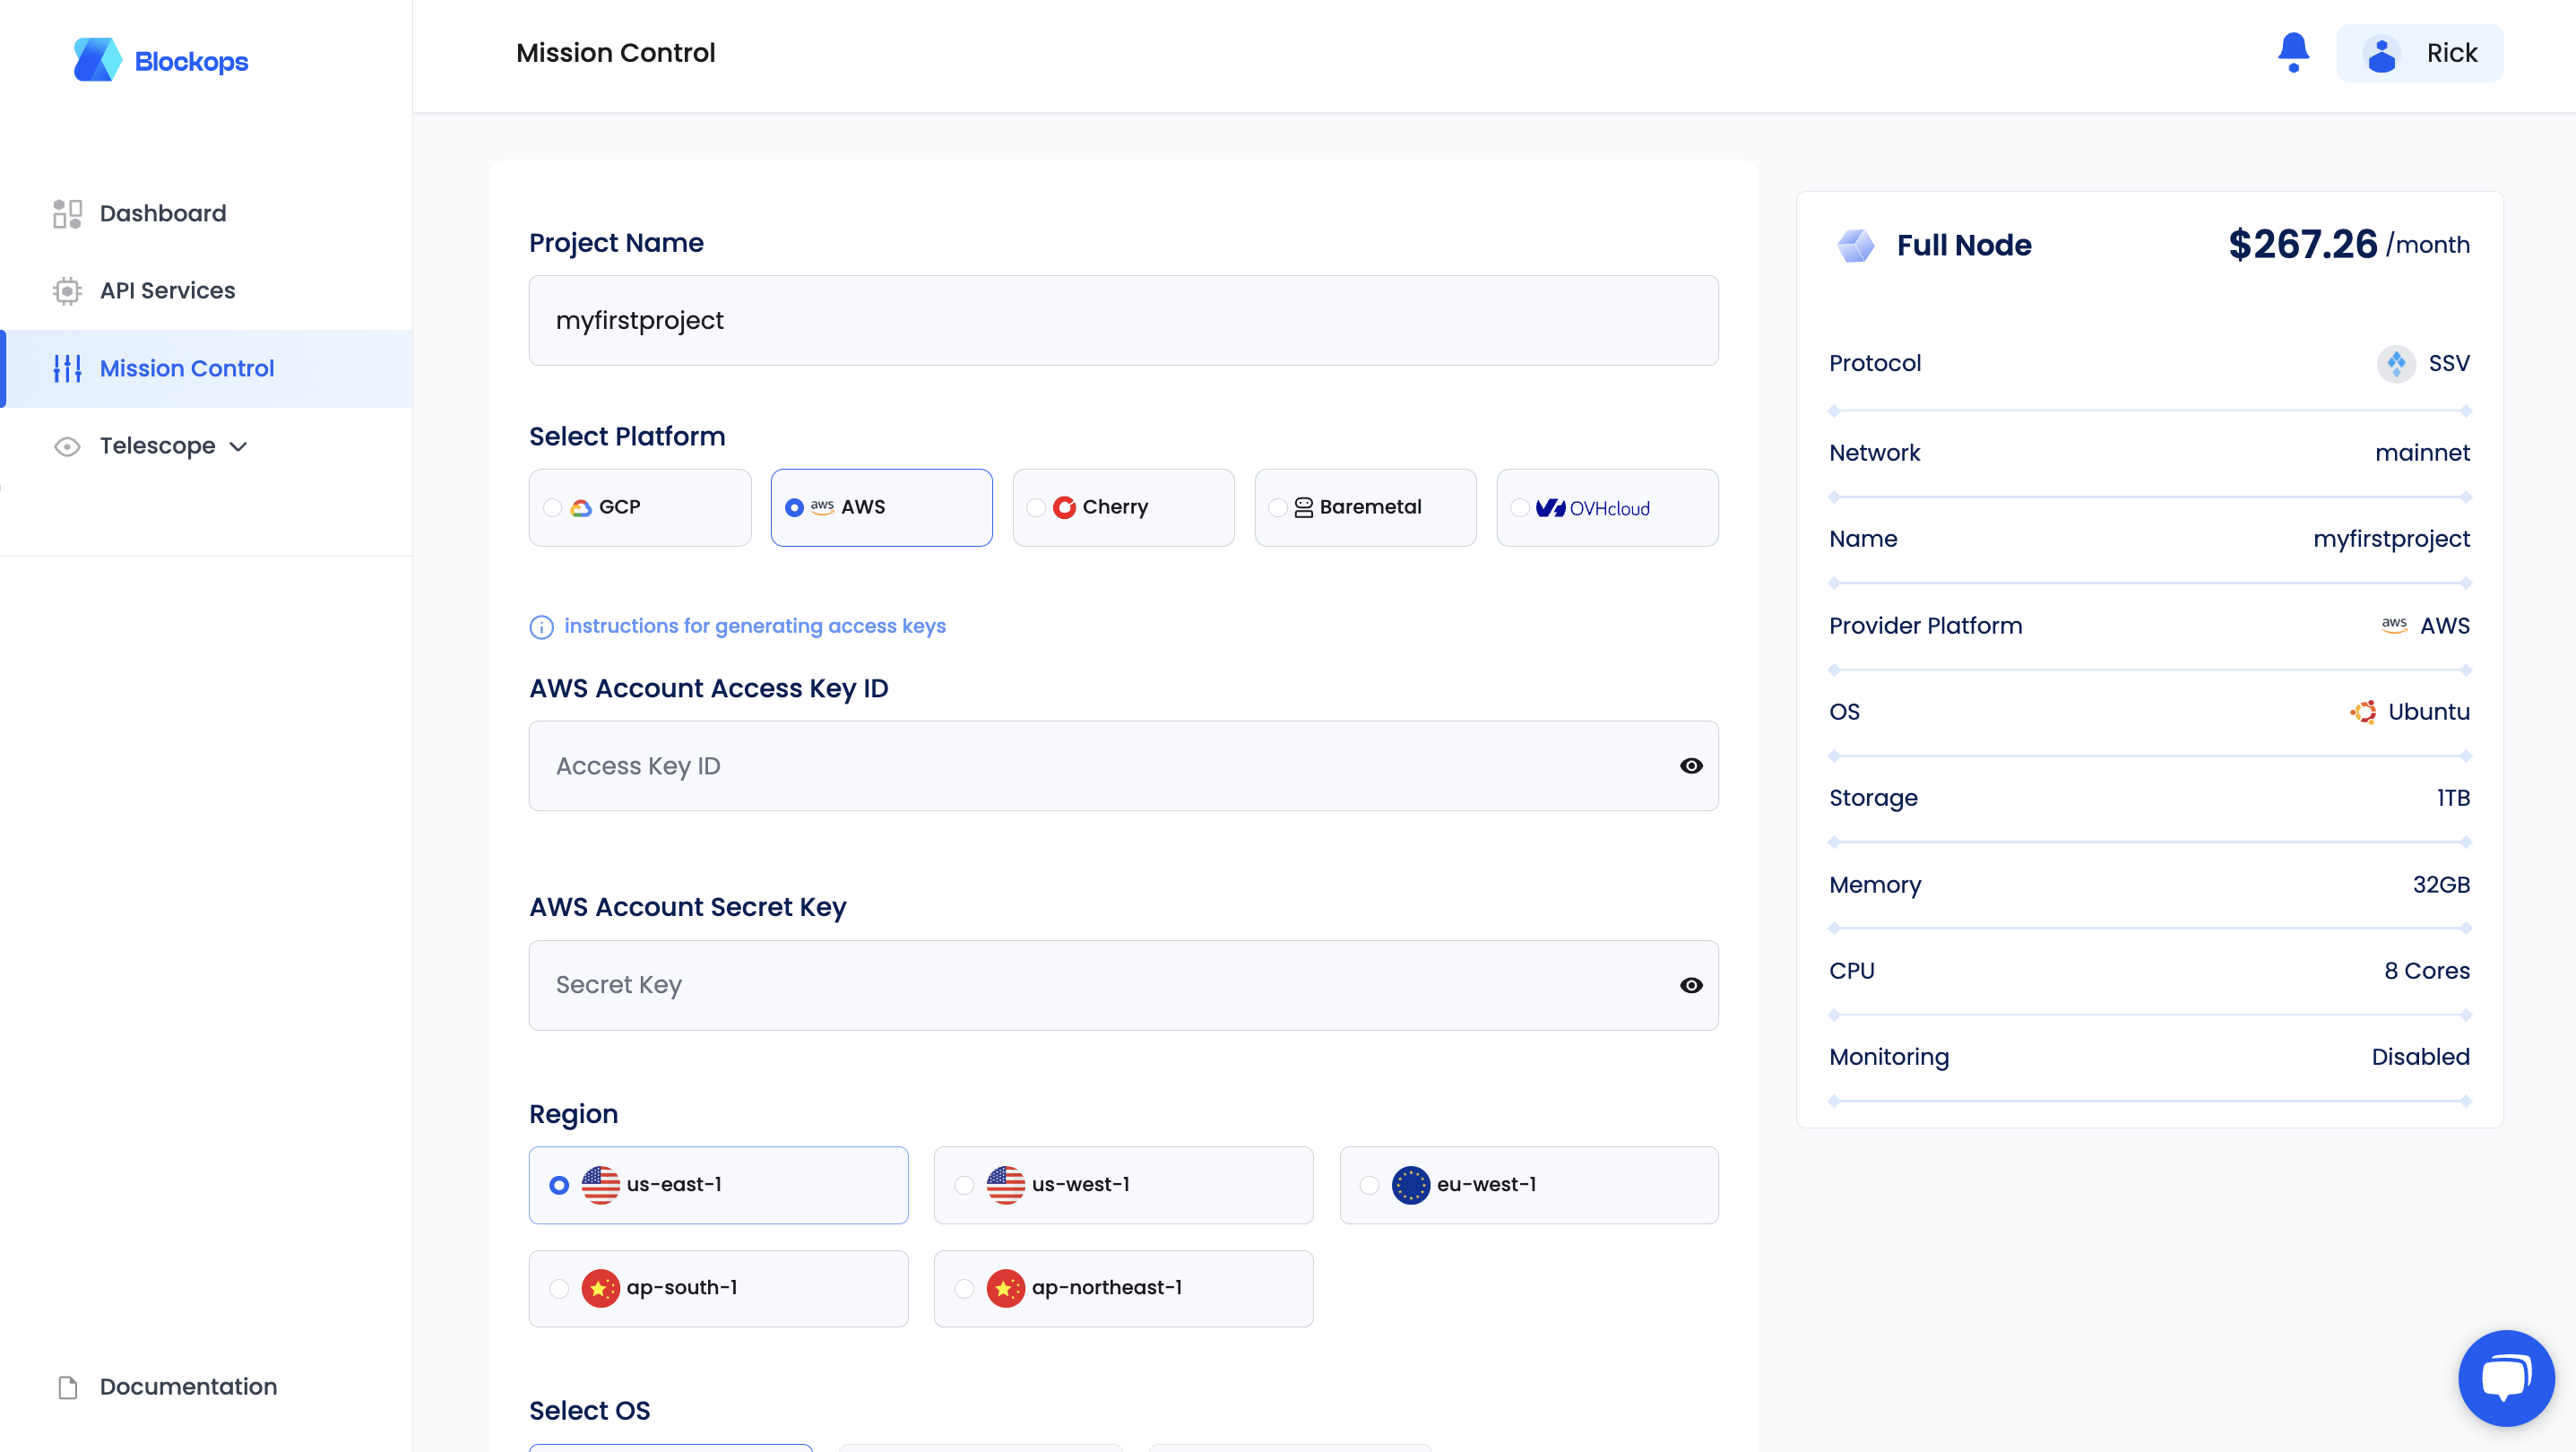This screenshot has height=1452, width=2576.
Task: Focus the Secret Key field
Action: point(1123,986)
